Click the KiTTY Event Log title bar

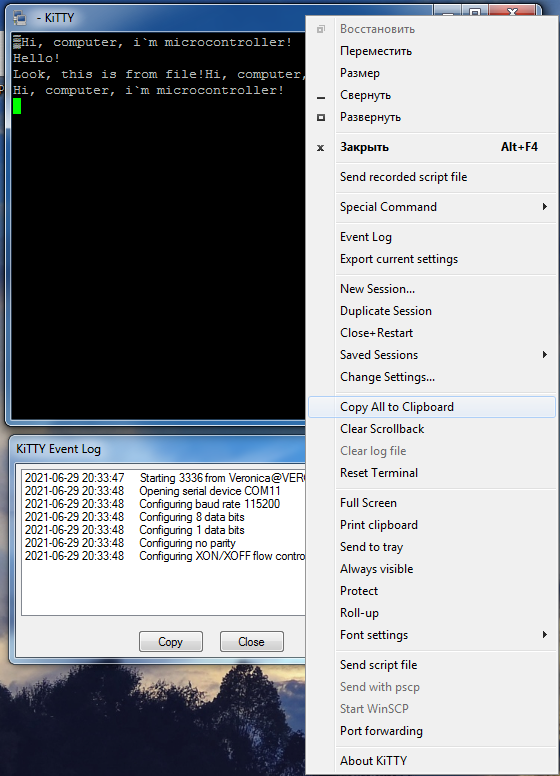[157, 449]
